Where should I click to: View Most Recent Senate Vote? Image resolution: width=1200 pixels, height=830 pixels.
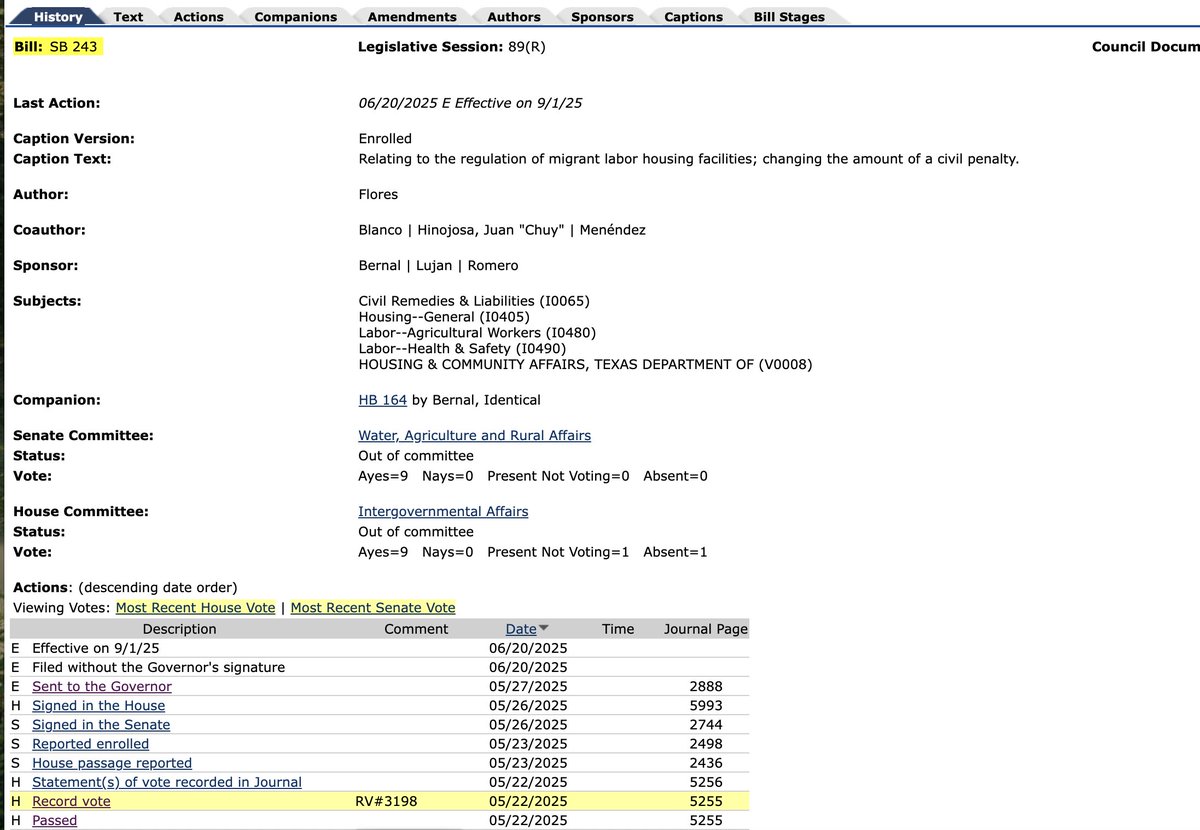373,608
